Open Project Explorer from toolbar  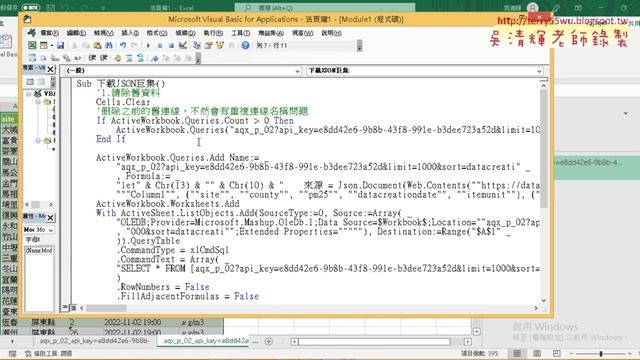click(197, 45)
